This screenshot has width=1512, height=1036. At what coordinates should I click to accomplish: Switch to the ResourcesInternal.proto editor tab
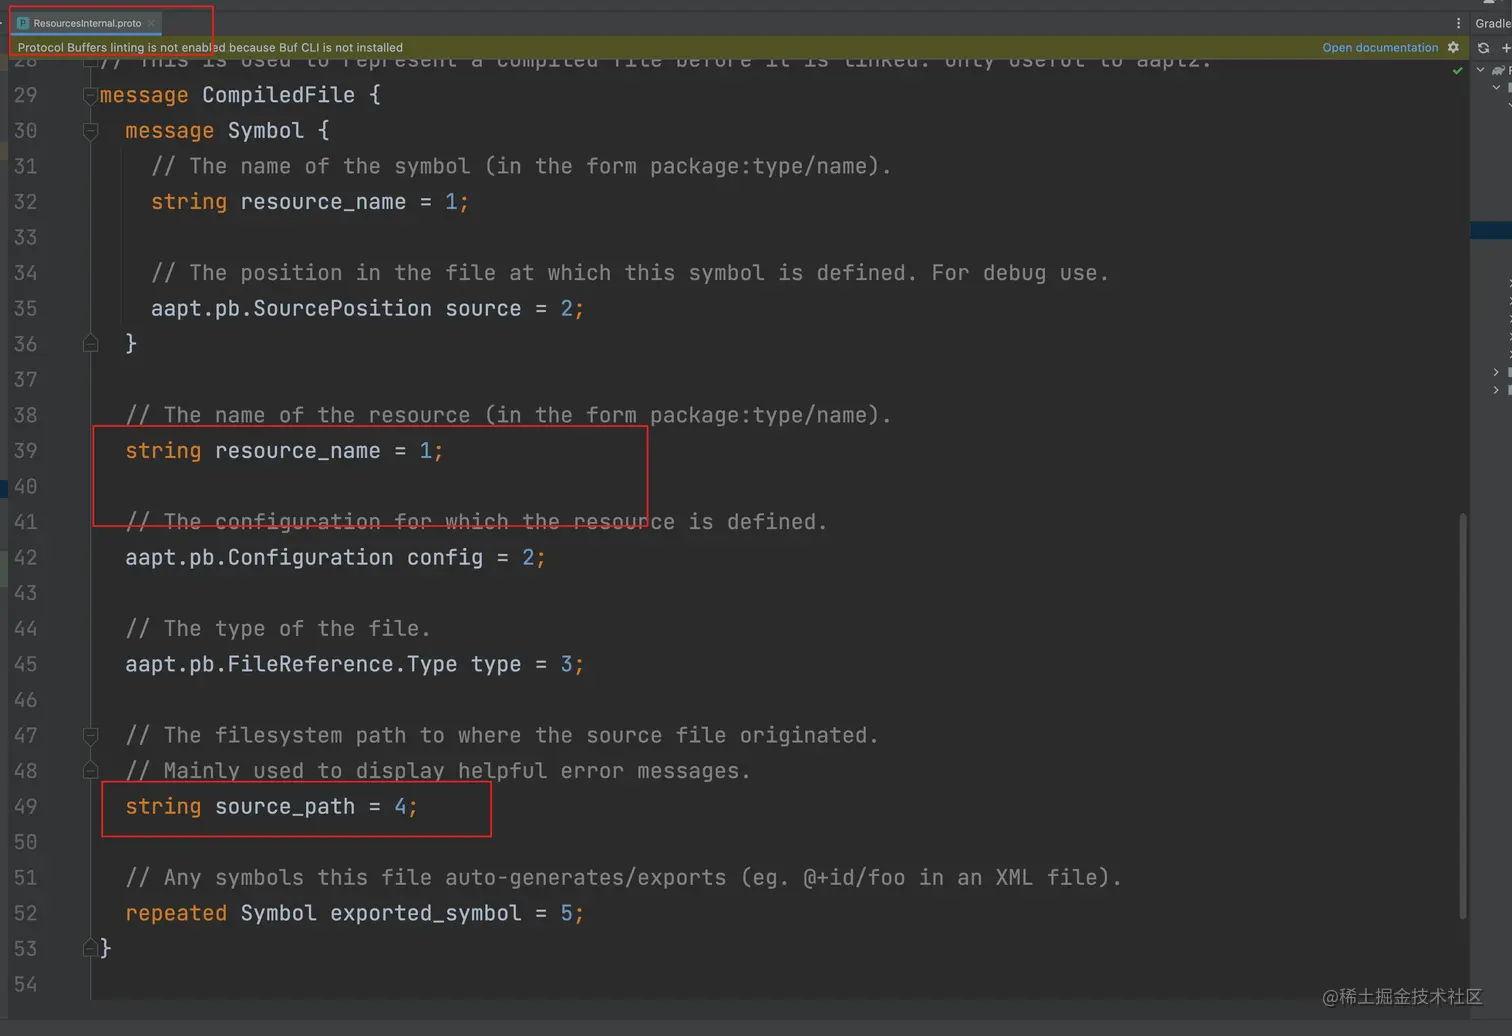[x=87, y=22]
